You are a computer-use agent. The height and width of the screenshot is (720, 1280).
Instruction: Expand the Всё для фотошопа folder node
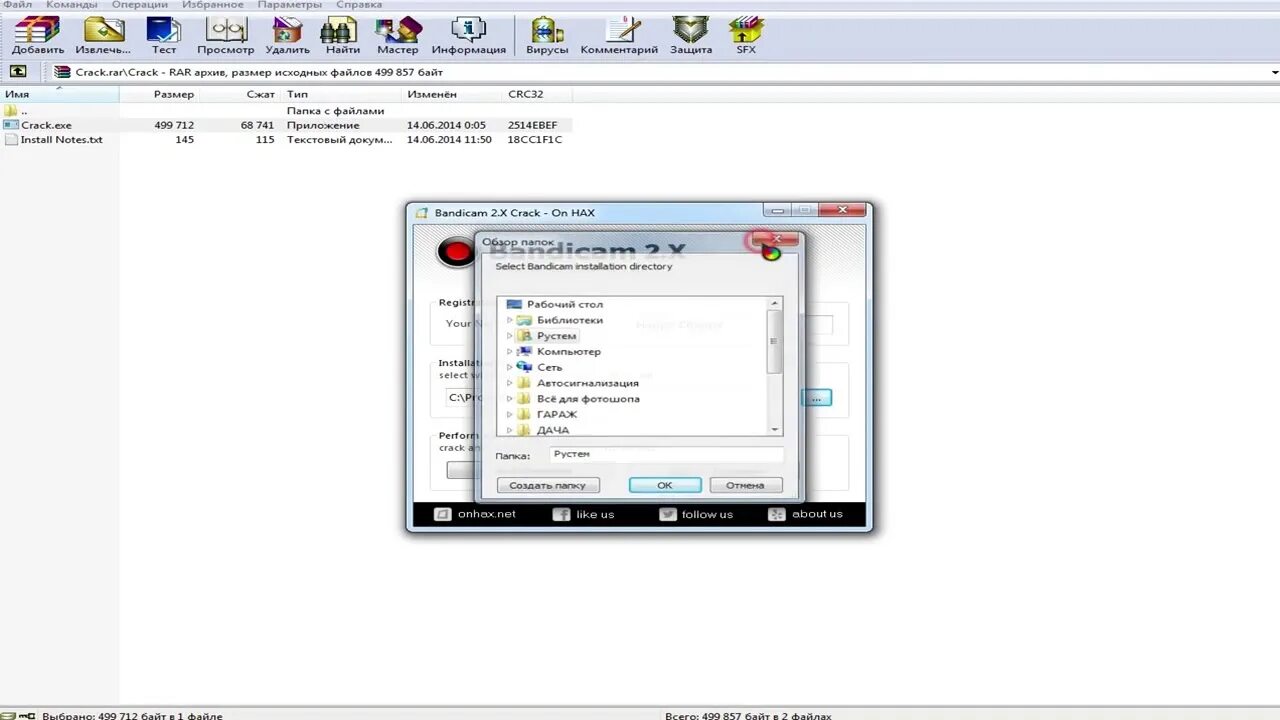(509, 399)
